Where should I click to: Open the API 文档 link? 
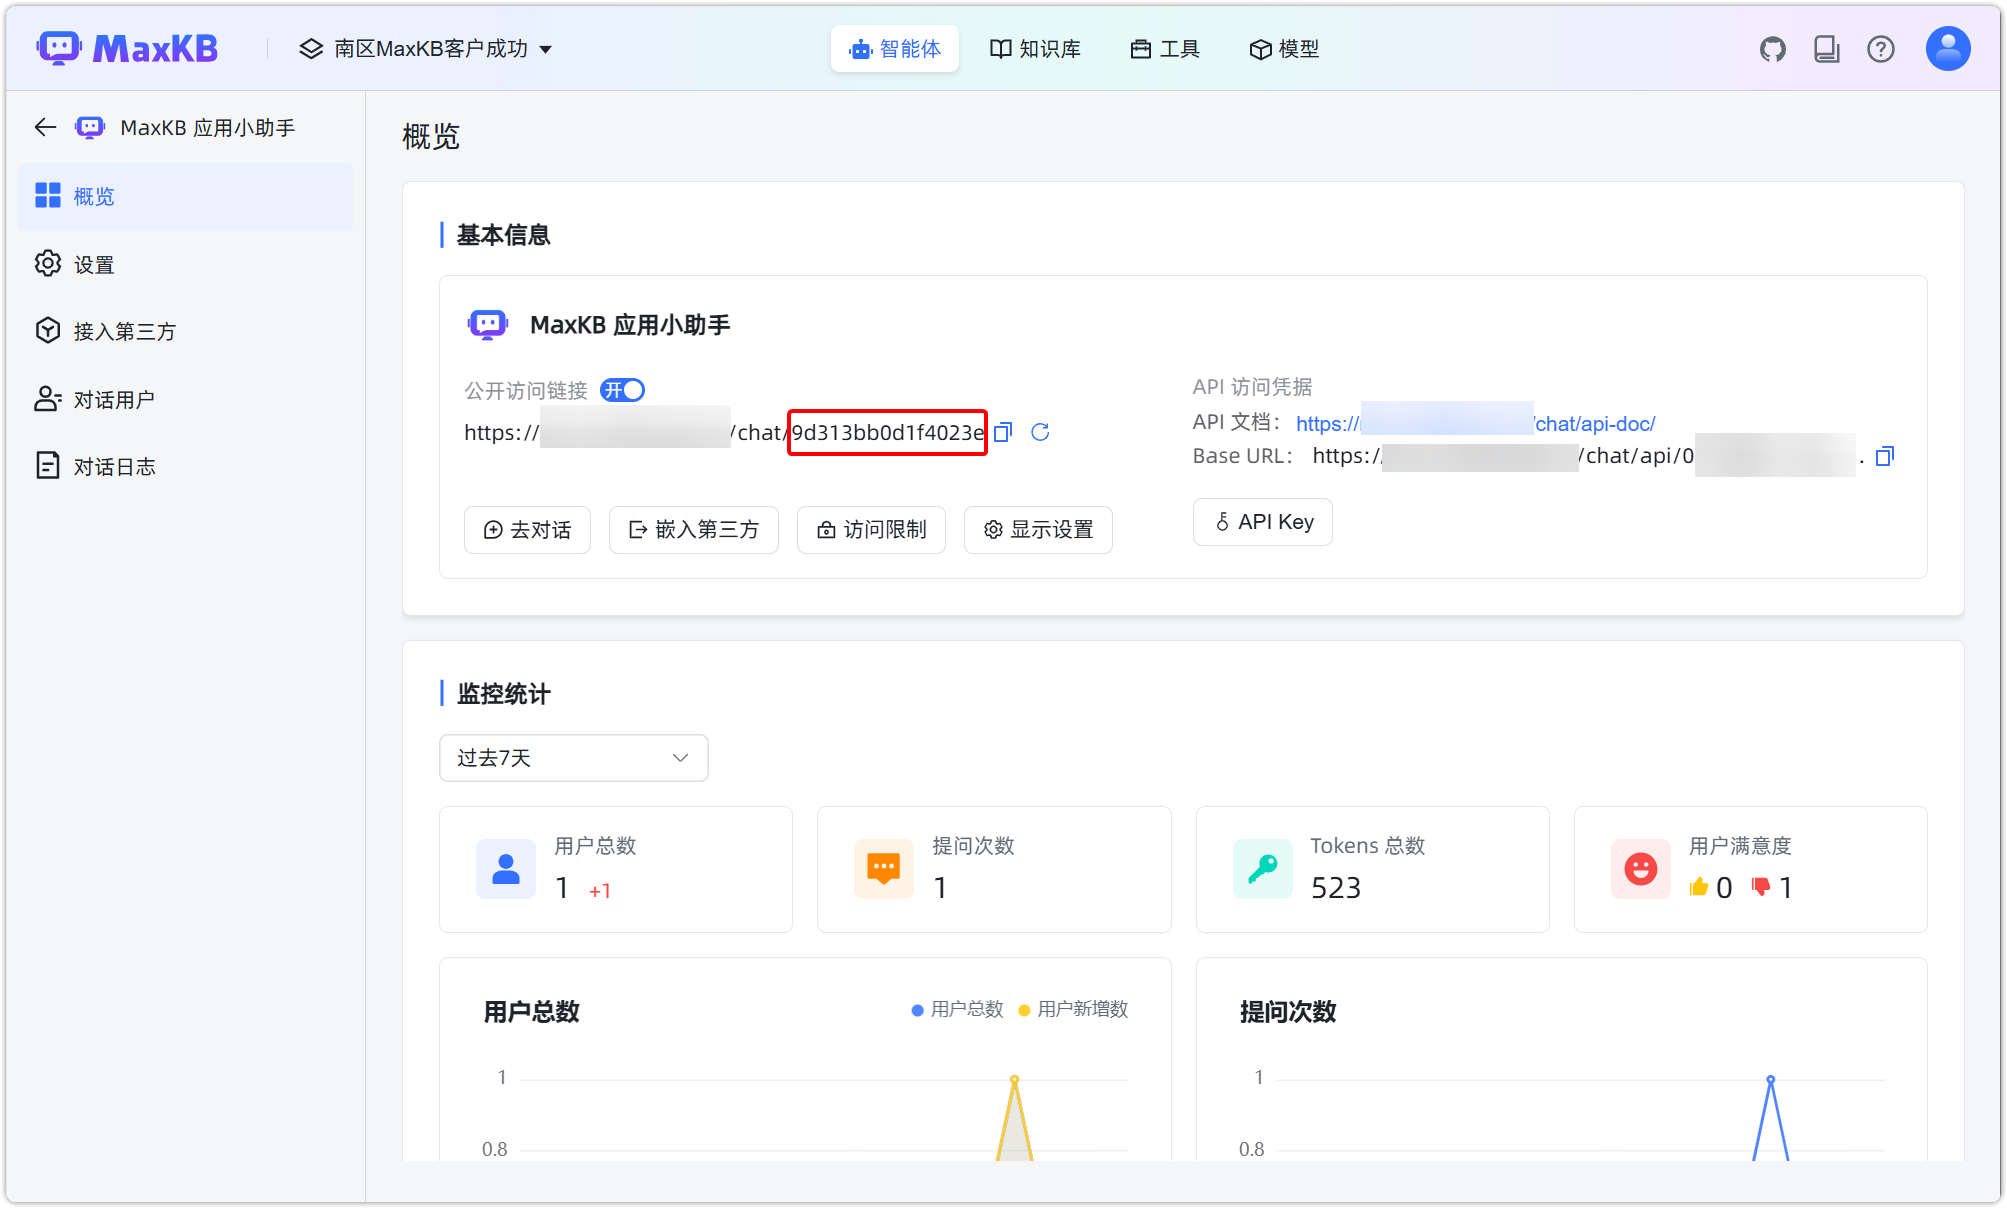tap(1475, 423)
